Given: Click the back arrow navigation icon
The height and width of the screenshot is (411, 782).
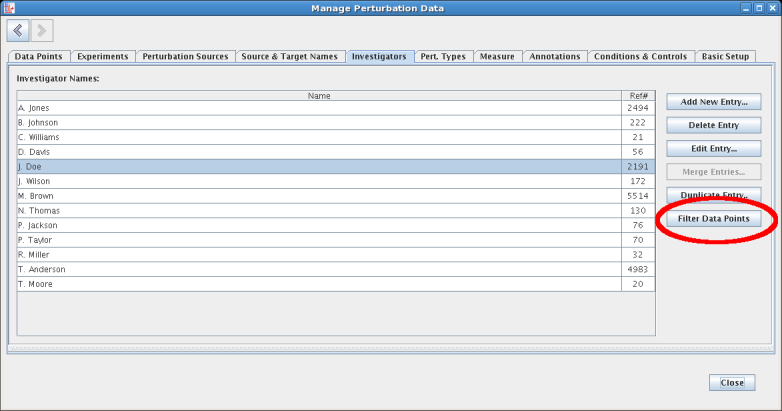Looking at the screenshot, I should 19,31.
